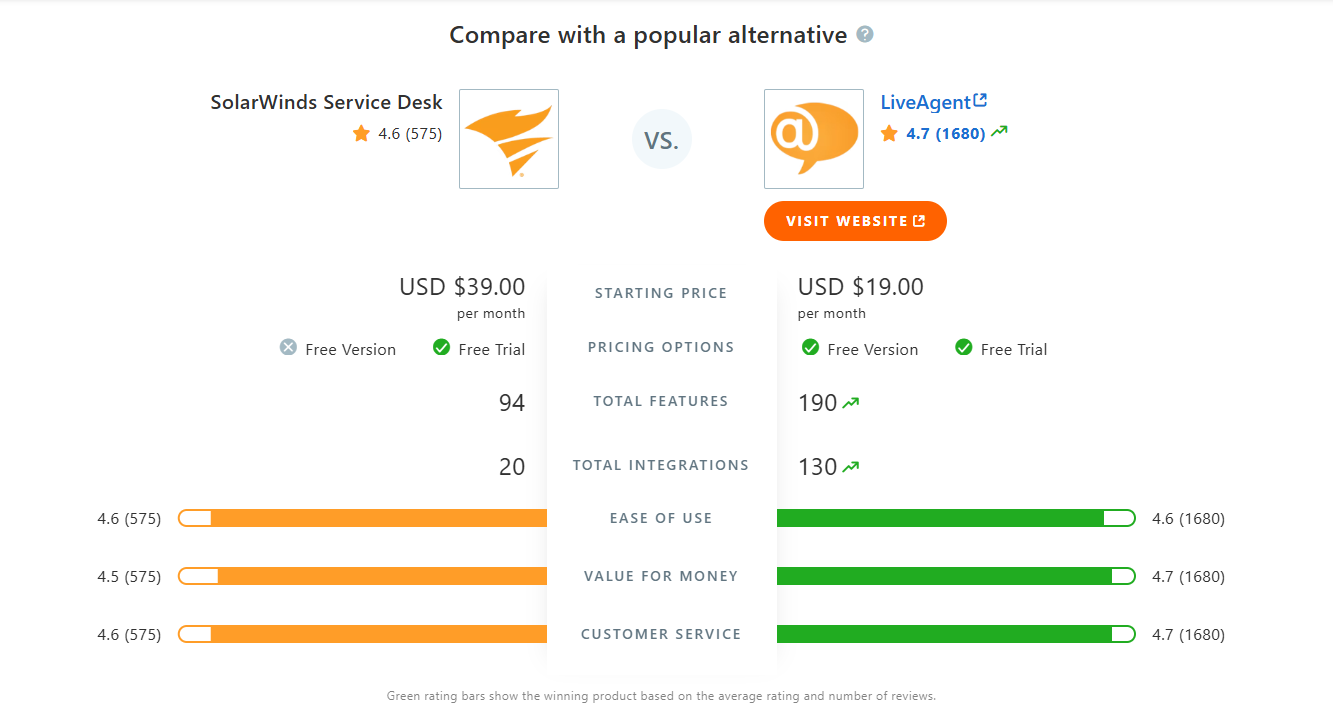Click the LiveAgent speech bubble logo

point(813,139)
